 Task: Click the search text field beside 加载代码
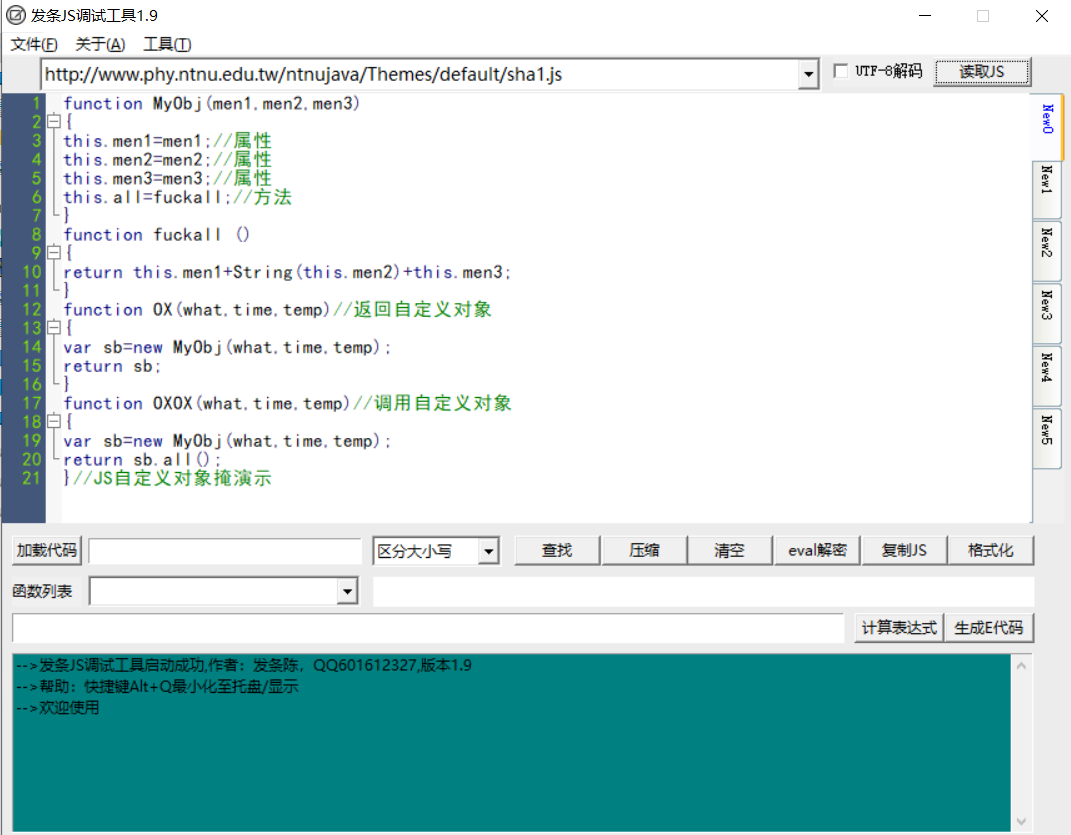coord(225,551)
